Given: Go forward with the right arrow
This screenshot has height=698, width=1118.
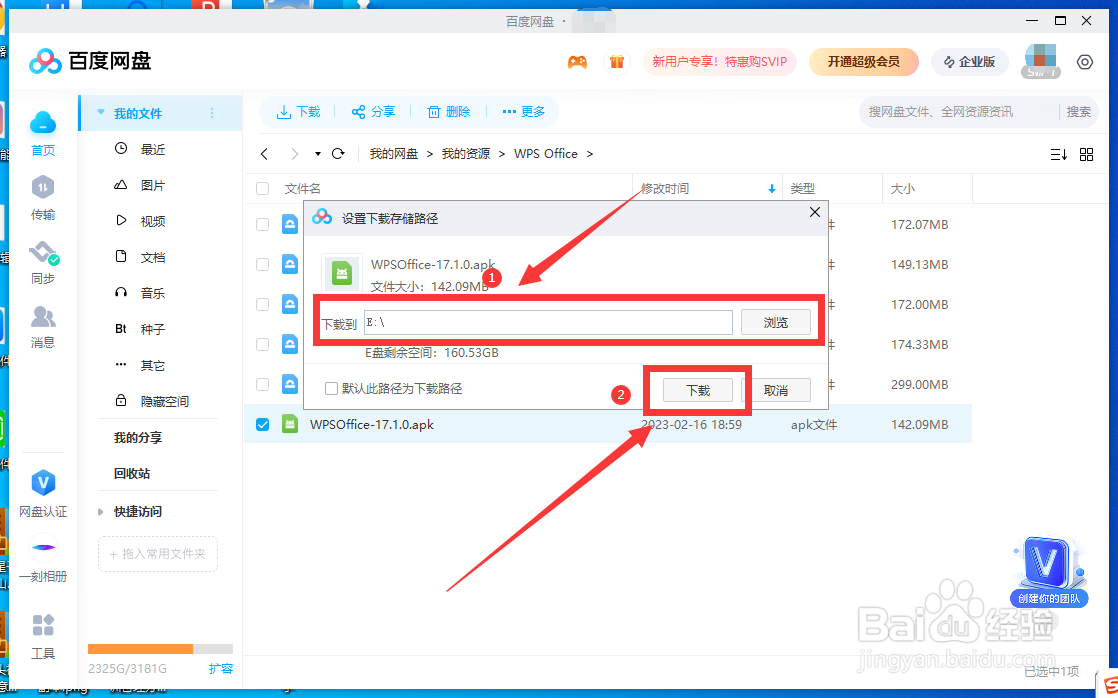Looking at the screenshot, I should tap(294, 154).
